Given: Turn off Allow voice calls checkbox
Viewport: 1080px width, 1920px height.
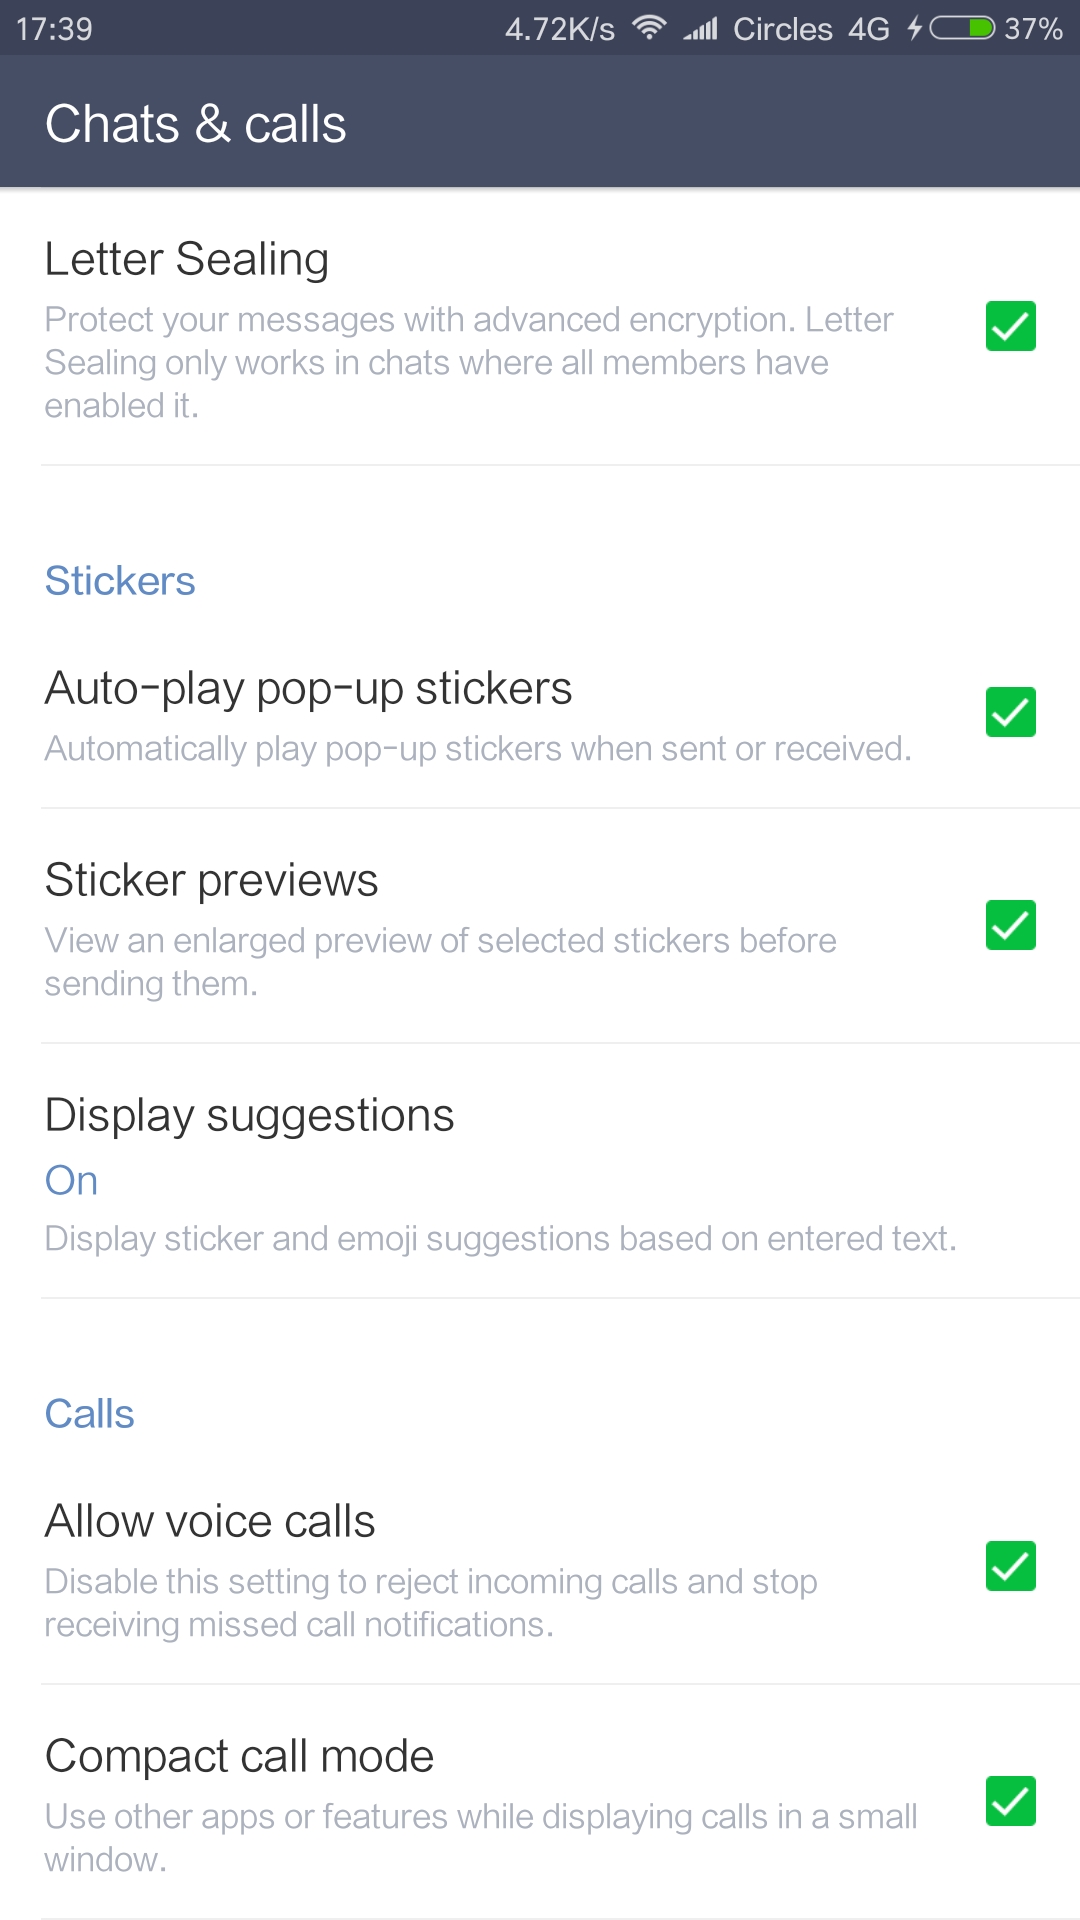Looking at the screenshot, I should click(1010, 1566).
